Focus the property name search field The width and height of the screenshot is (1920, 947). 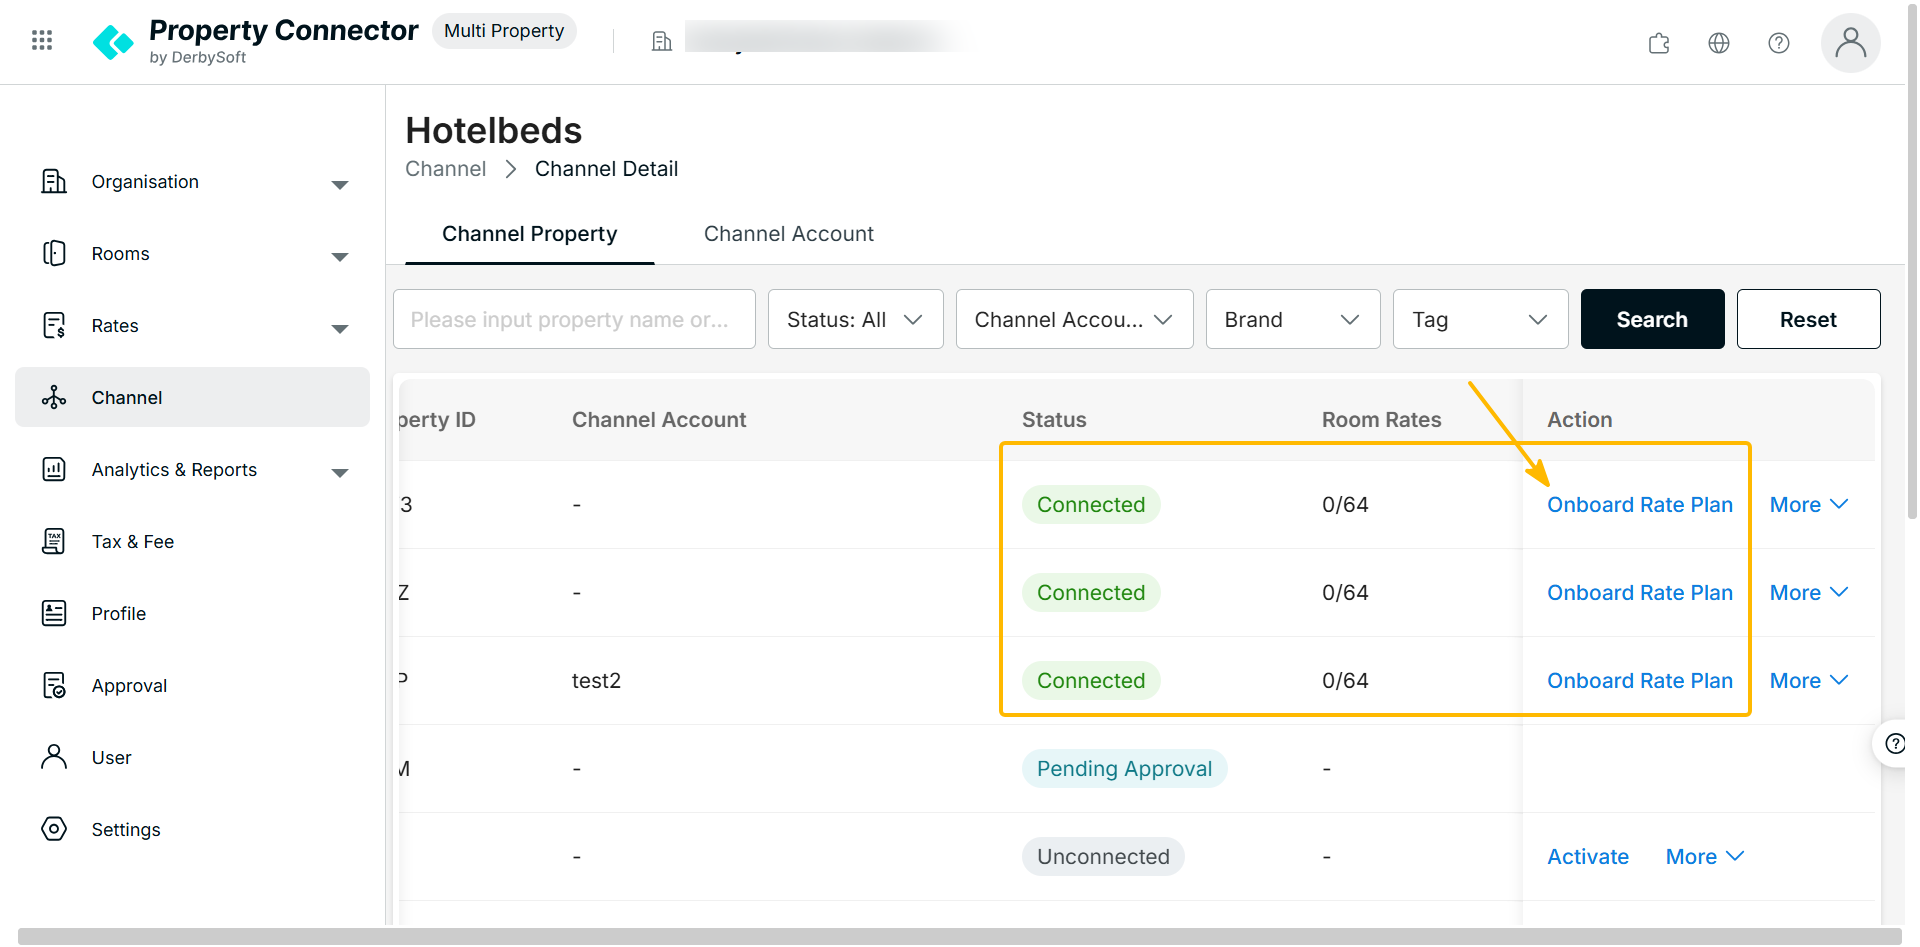click(x=574, y=319)
